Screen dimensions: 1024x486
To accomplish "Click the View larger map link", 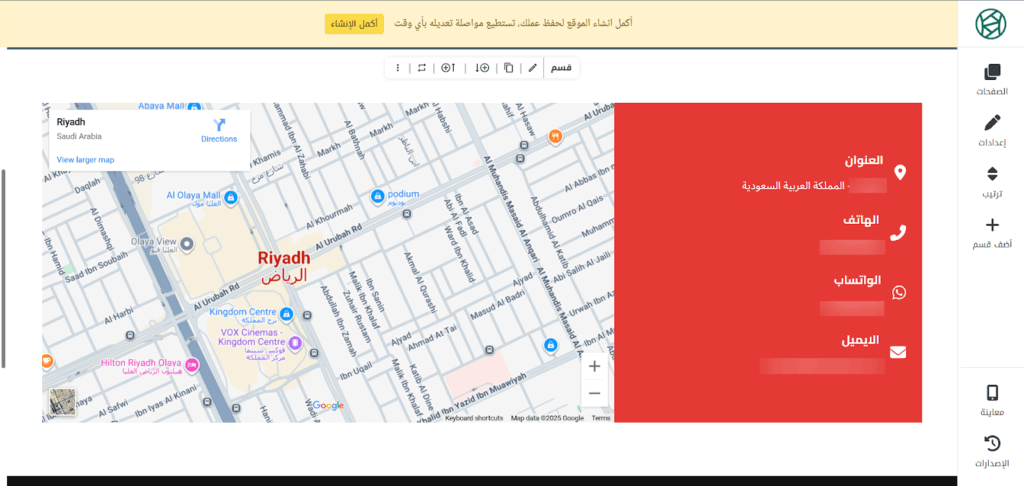I will point(85,160).
